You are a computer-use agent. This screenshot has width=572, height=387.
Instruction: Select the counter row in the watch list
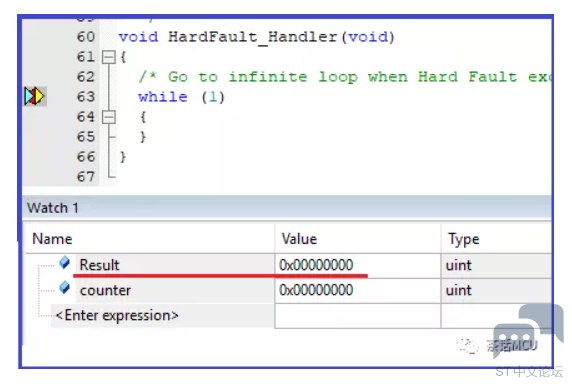point(288,291)
